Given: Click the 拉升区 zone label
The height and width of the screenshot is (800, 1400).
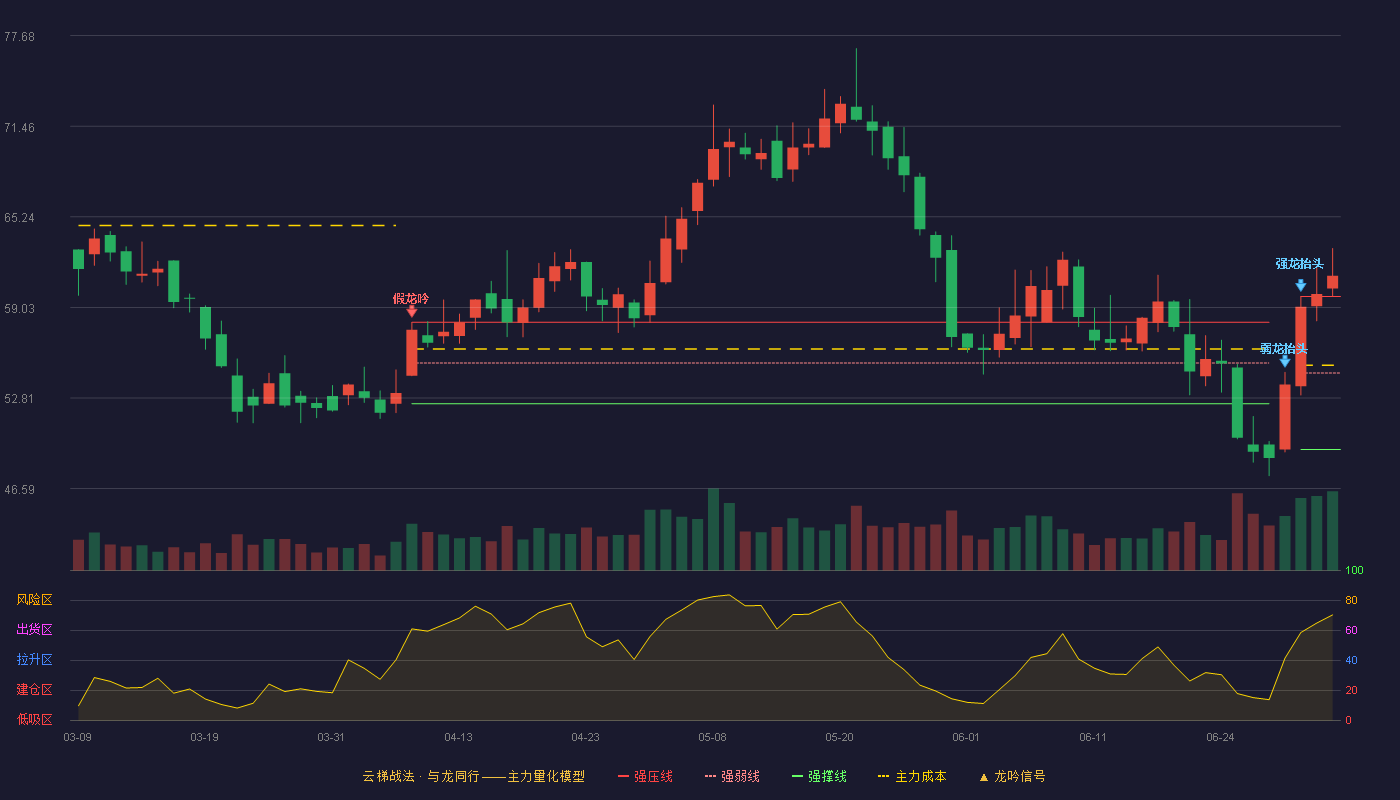Looking at the screenshot, I should pos(34,660).
